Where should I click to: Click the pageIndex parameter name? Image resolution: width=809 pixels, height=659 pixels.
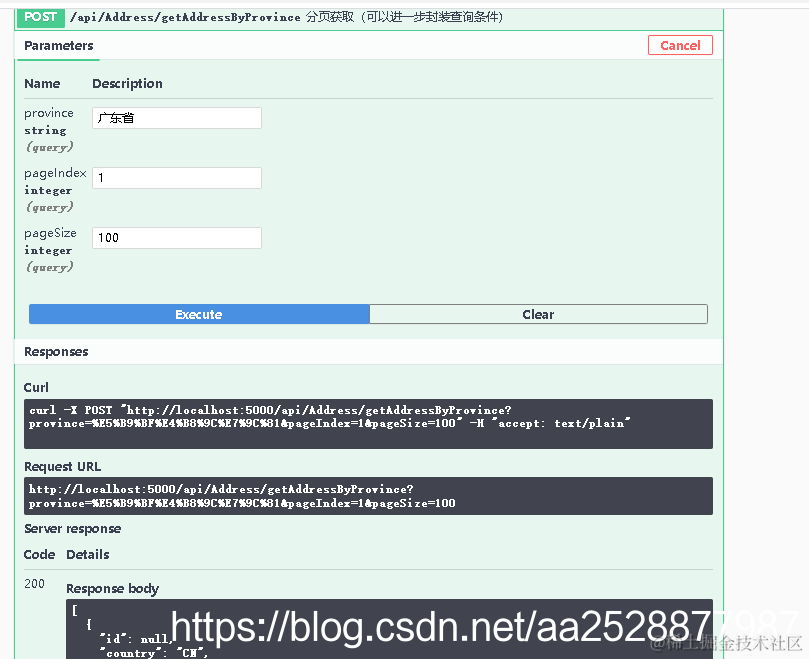click(x=55, y=173)
